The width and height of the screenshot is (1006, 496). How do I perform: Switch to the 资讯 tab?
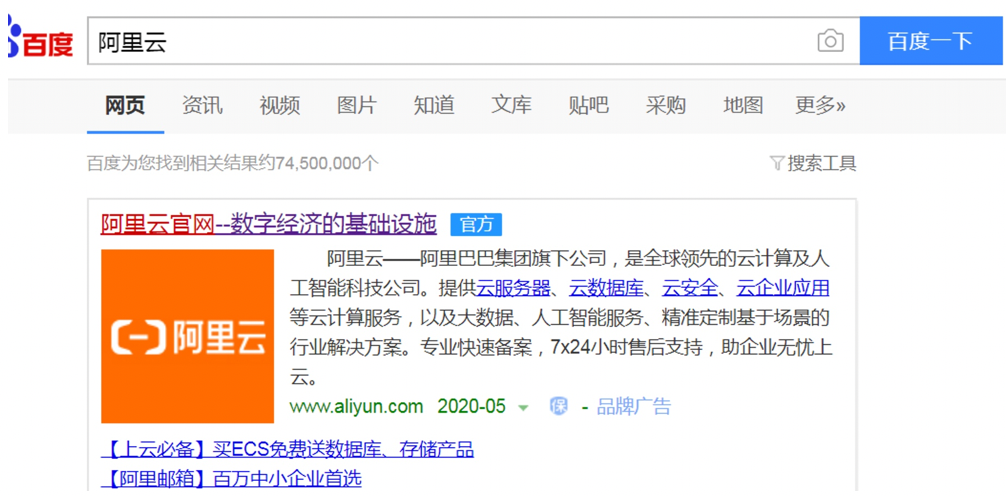coord(202,105)
